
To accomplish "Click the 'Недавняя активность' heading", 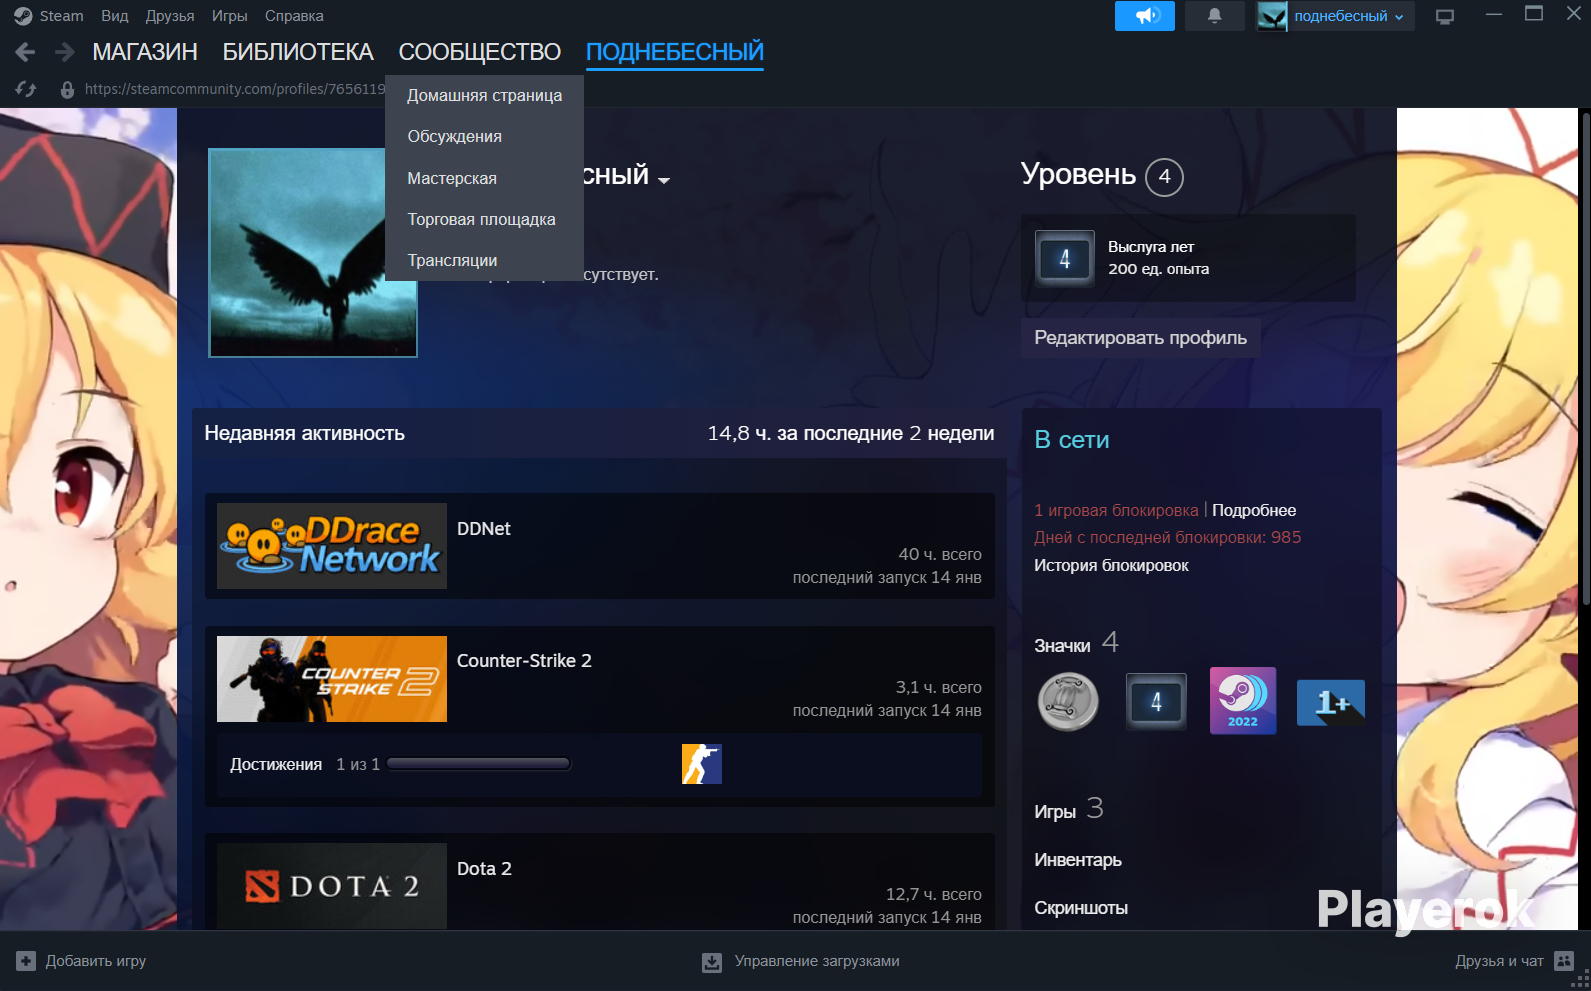I will coord(305,434).
